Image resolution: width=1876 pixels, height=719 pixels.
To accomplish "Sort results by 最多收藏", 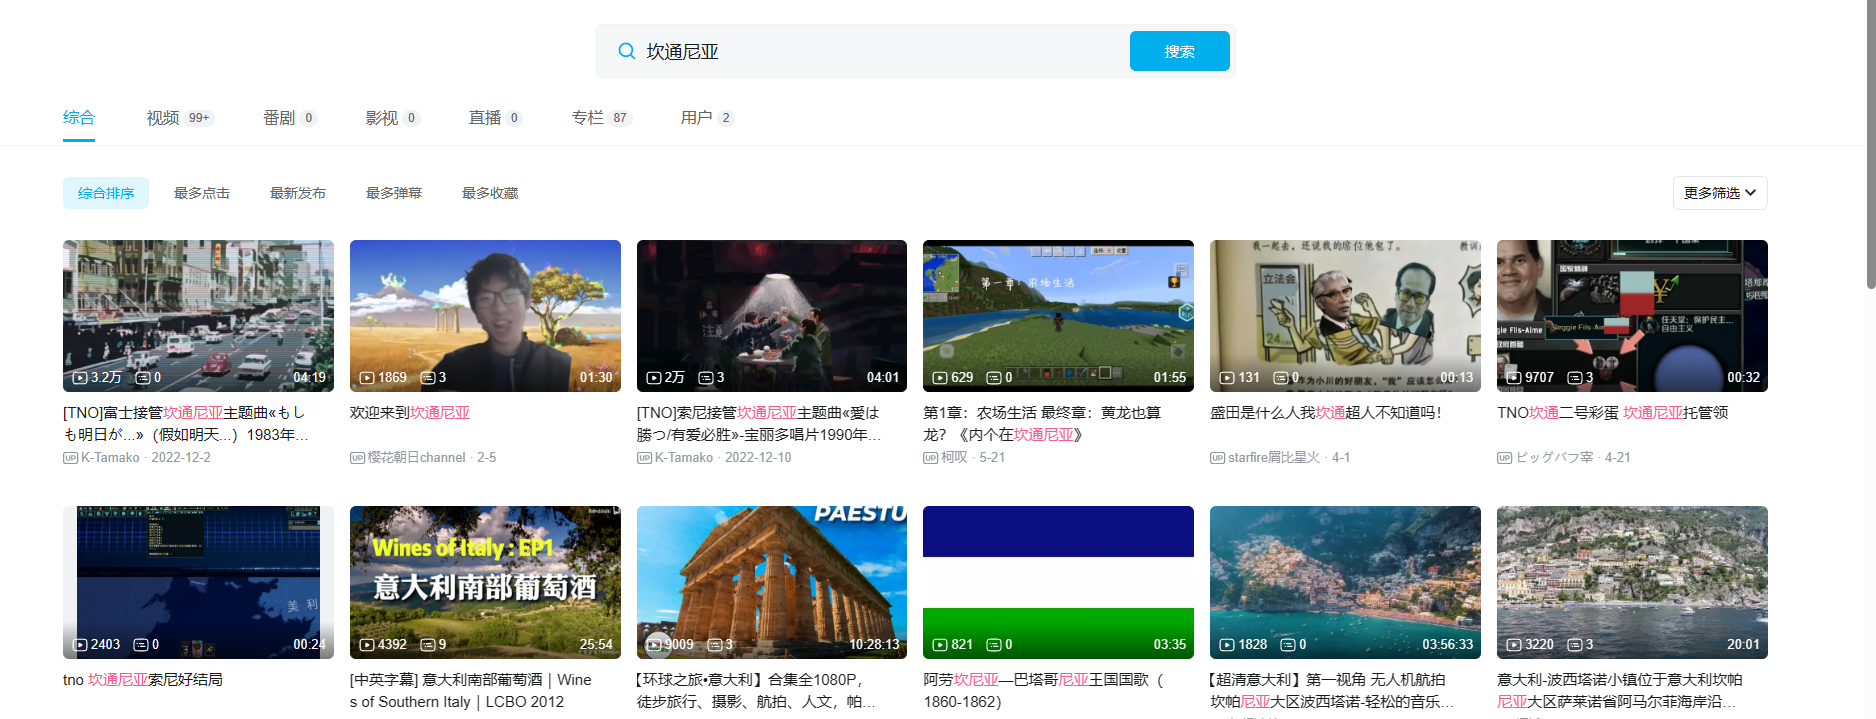I will 490,193.
